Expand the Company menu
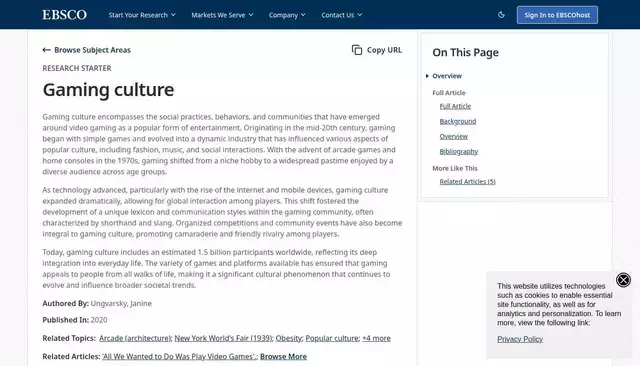 point(287,15)
